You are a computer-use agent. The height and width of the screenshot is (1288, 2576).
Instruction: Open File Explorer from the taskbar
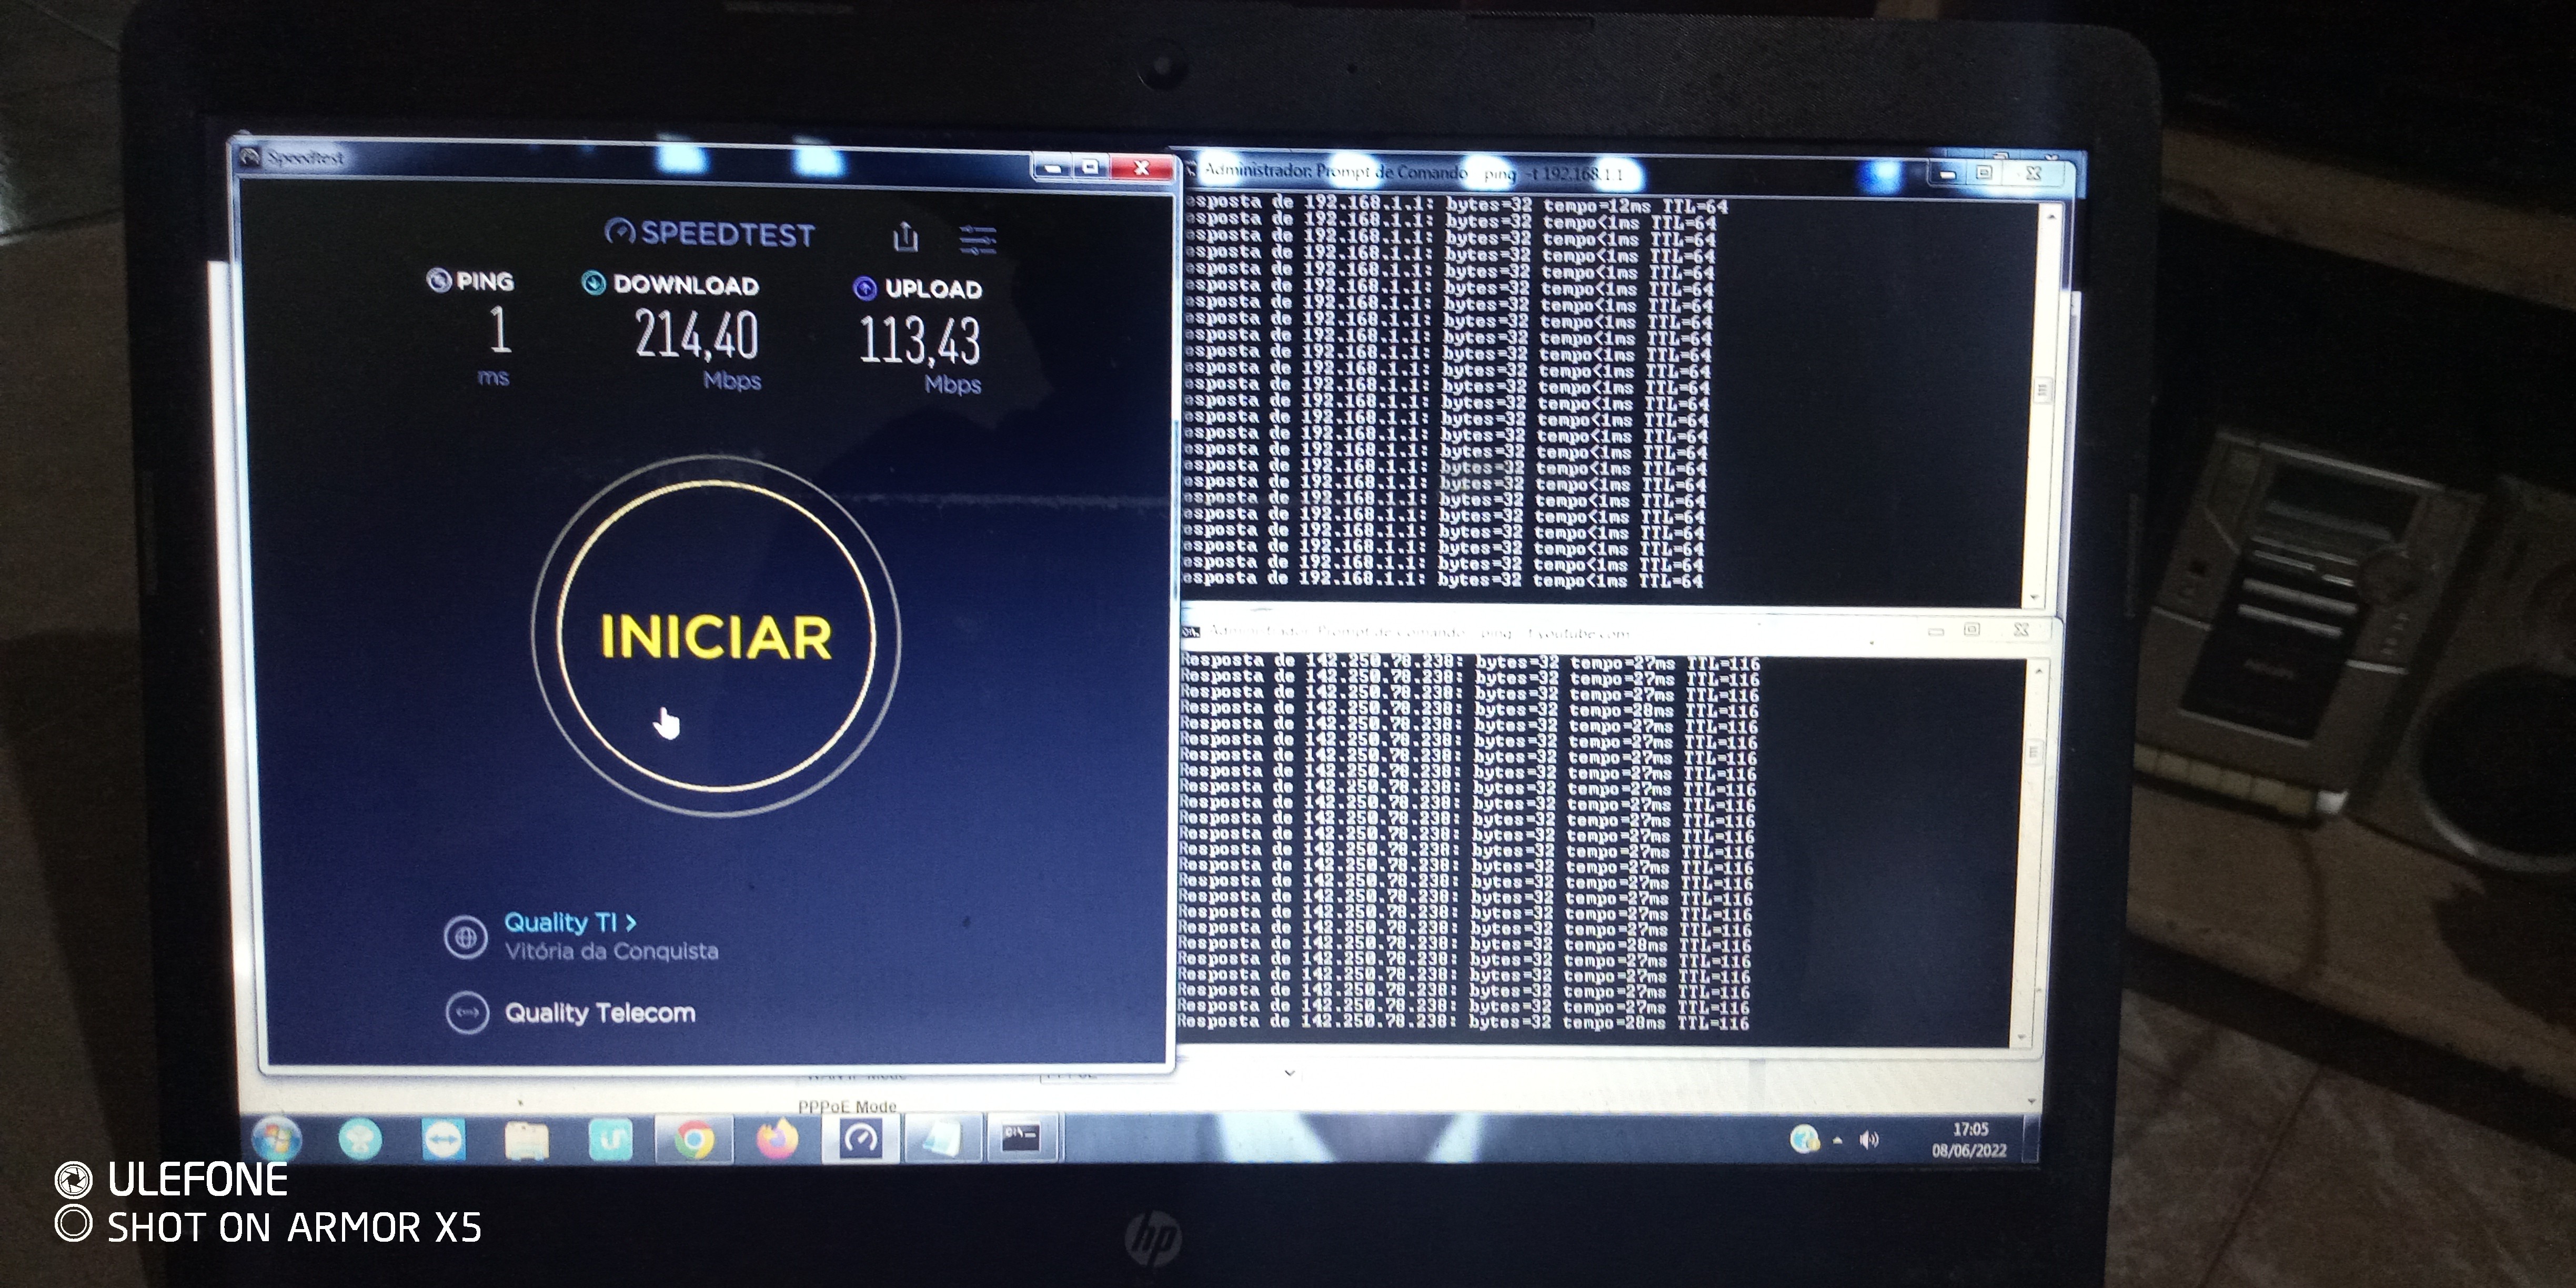[526, 1140]
